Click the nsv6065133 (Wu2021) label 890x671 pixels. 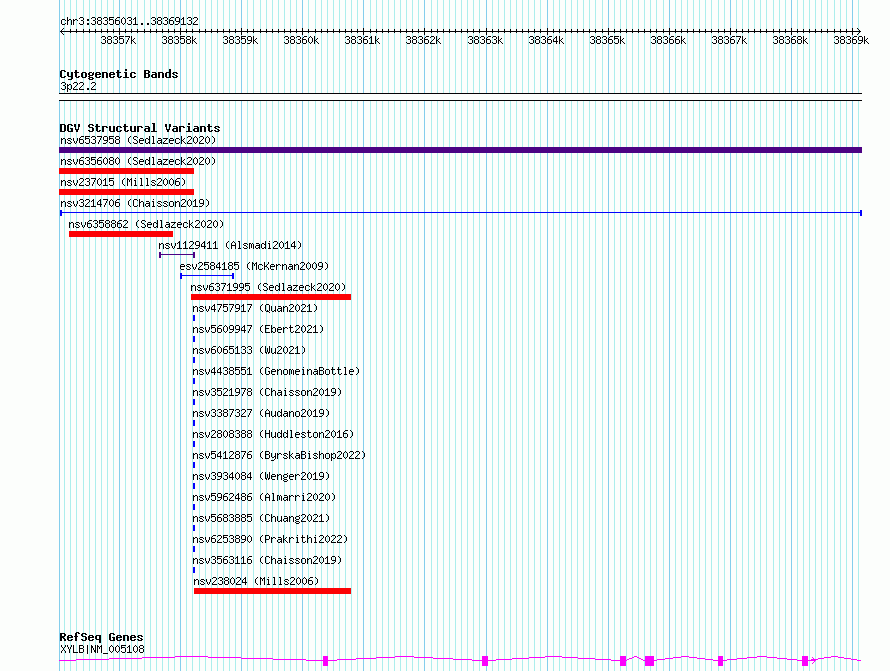(x=249, y=350)
